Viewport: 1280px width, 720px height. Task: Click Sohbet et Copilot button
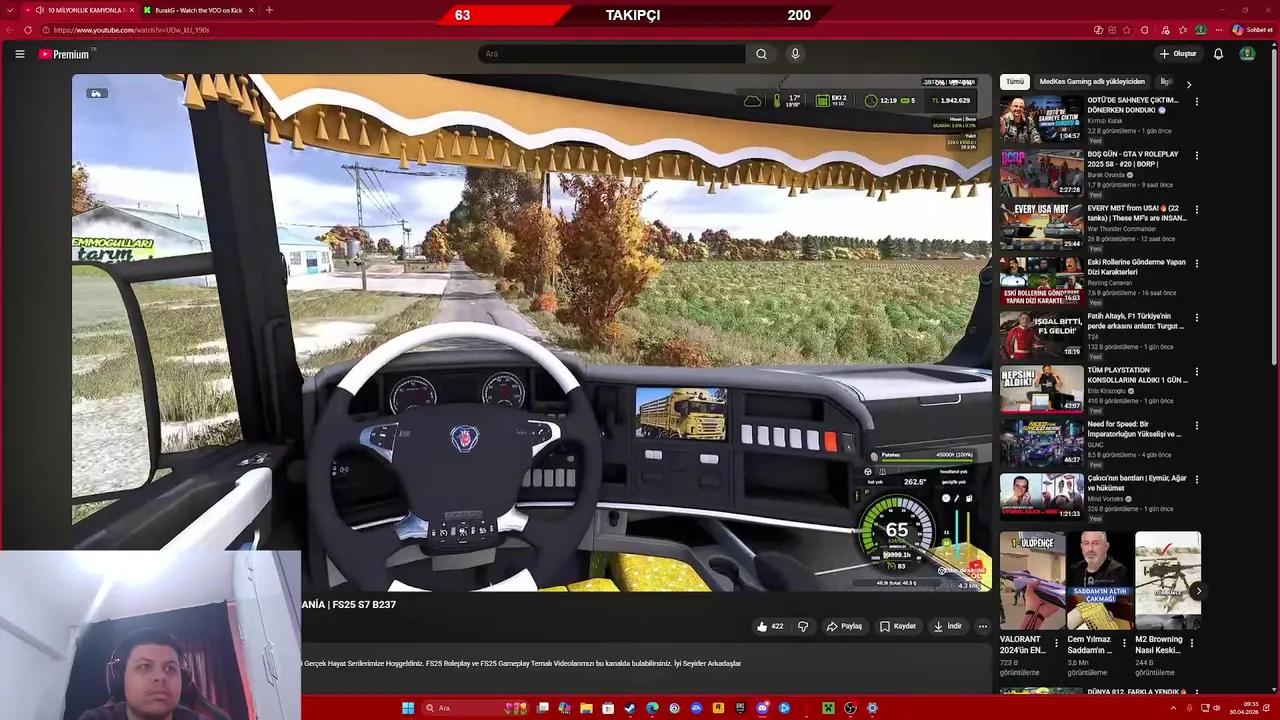click(x=1252, y=30)
